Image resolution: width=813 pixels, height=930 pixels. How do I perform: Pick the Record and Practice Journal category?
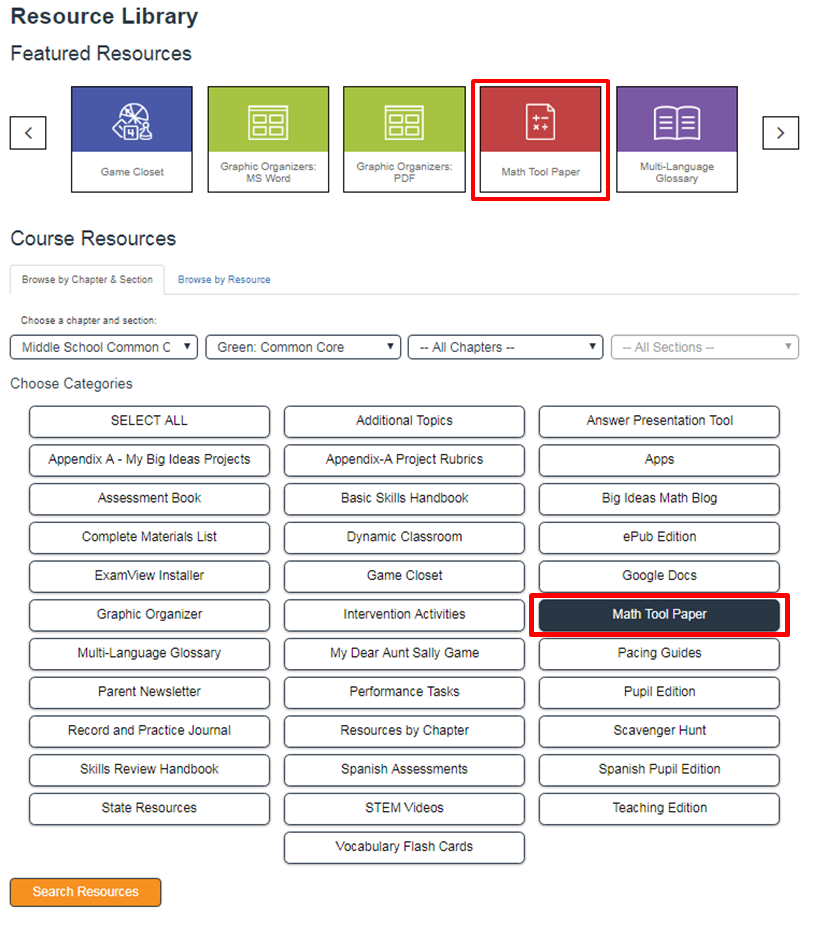point(149,731)
